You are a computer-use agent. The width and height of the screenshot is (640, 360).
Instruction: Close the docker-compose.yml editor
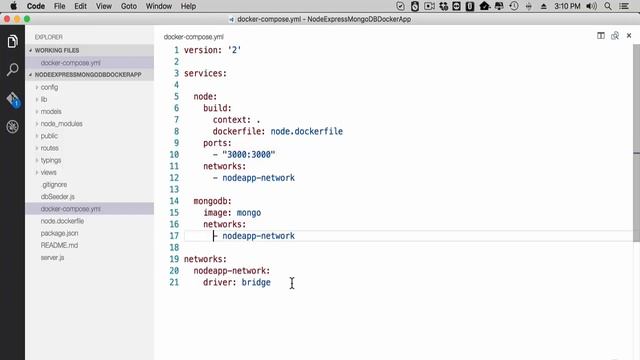(x=629, y=36)
